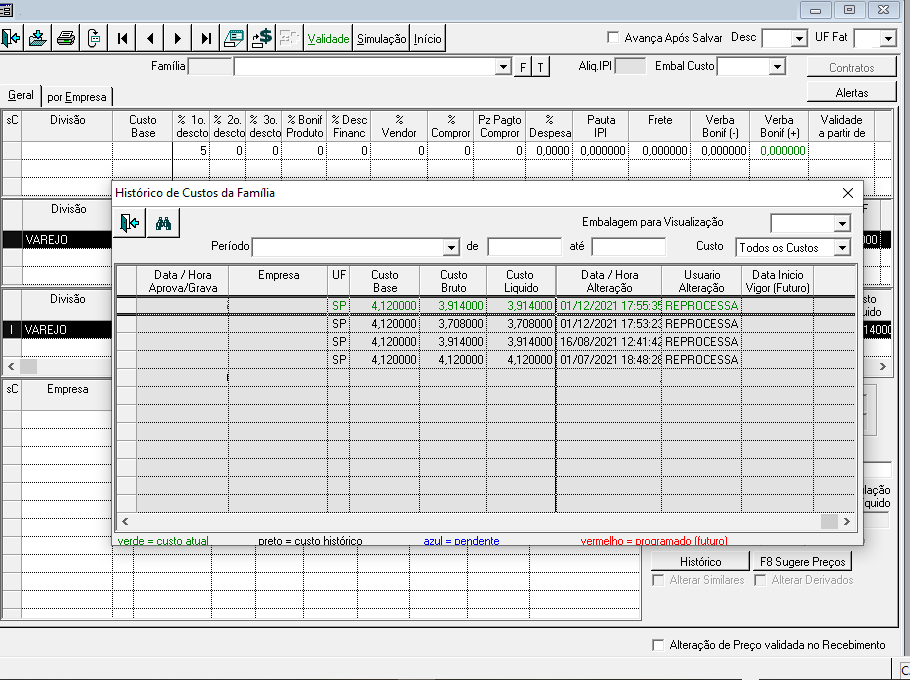Toggle the Alterar Similares checkbox
Image resolution: width=910 pixels, height=680 pixels.
pos(658,580)
